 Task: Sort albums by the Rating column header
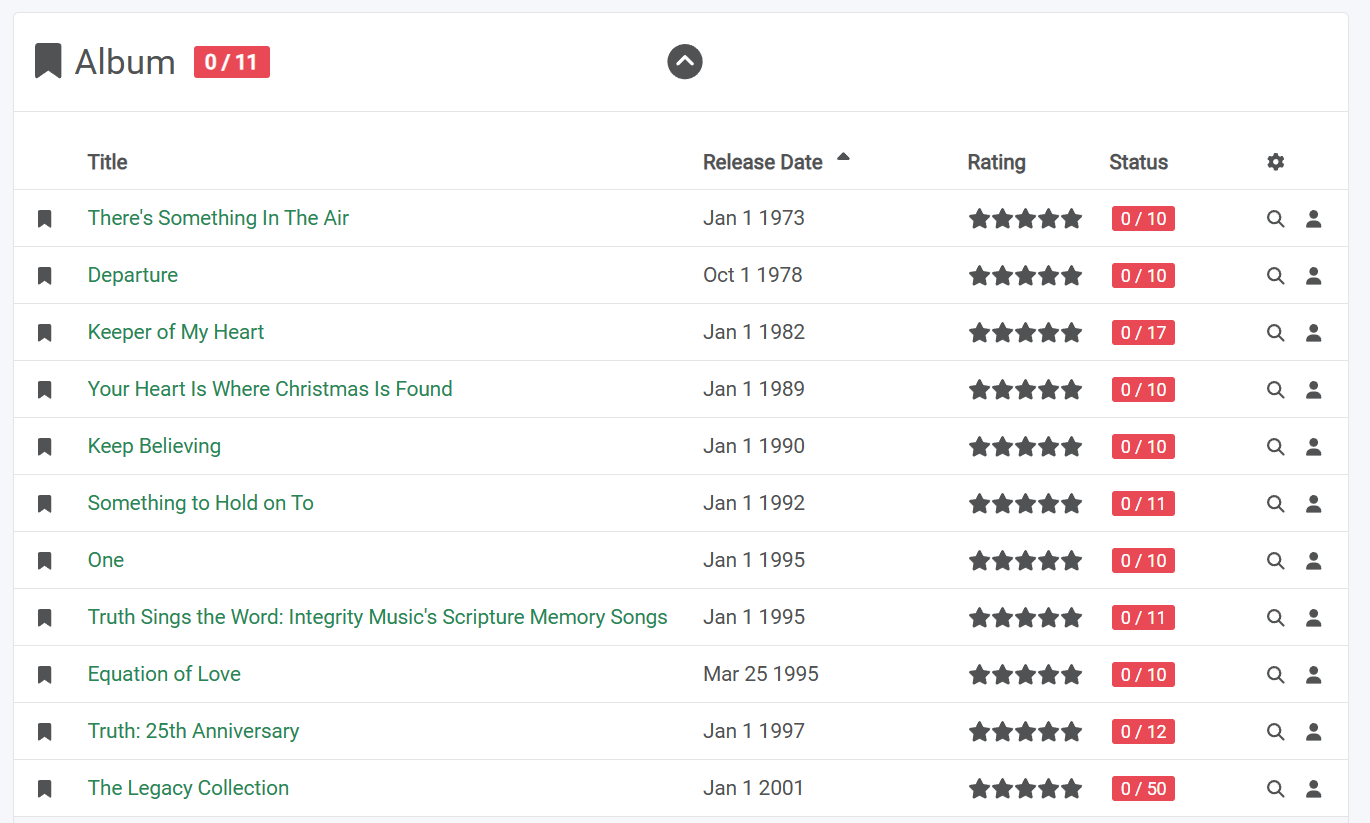coord(996,162)
